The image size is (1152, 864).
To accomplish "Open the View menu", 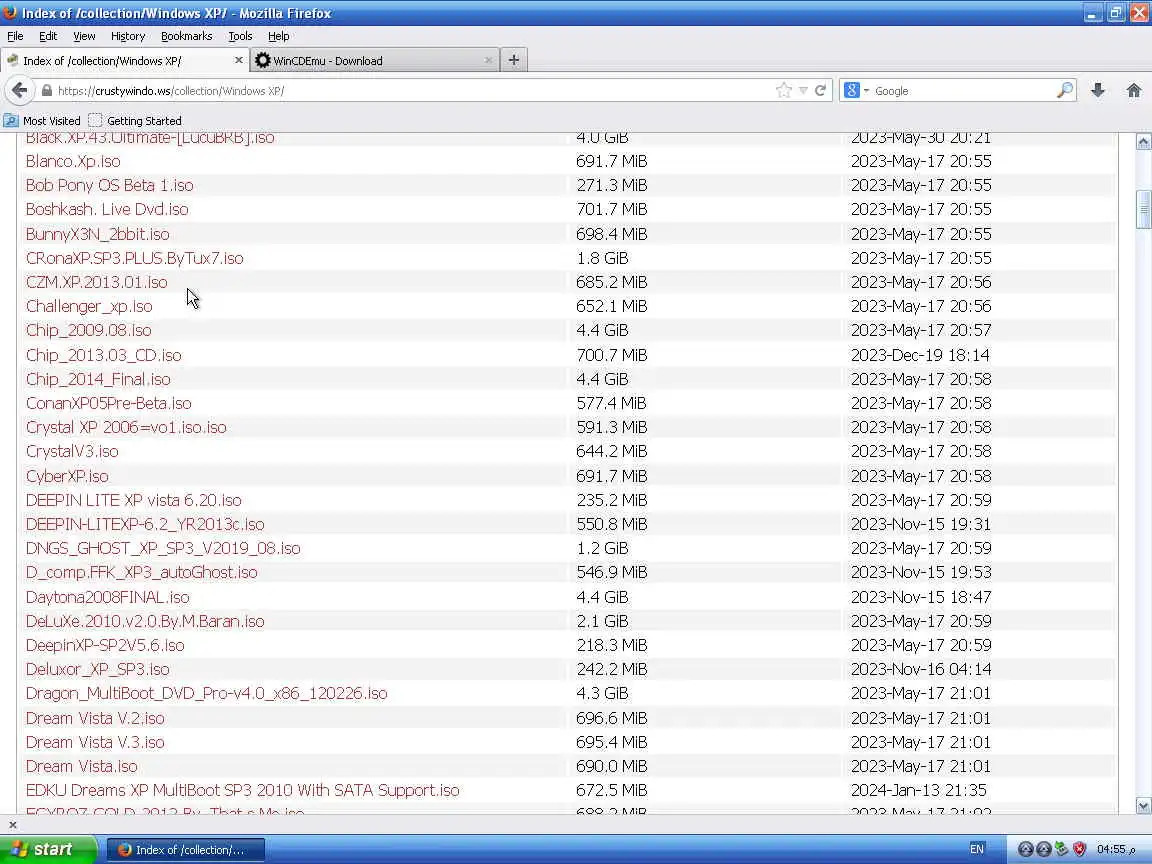I will point(84,36).
